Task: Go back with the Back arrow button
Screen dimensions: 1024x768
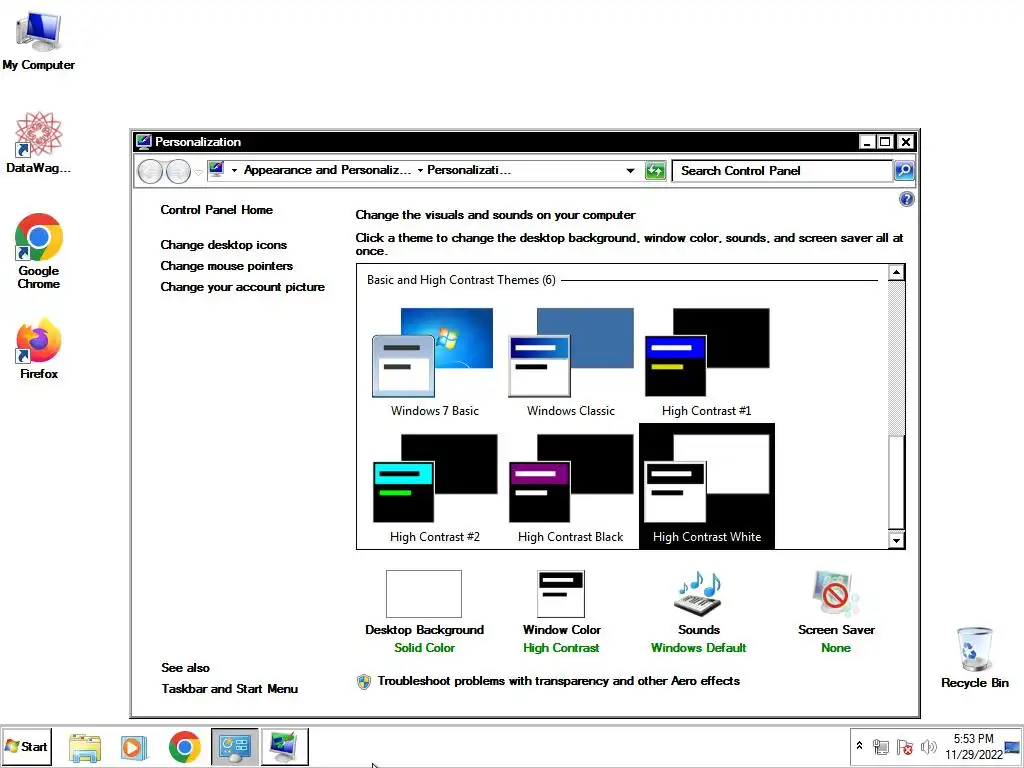Action: click(150, 172)
